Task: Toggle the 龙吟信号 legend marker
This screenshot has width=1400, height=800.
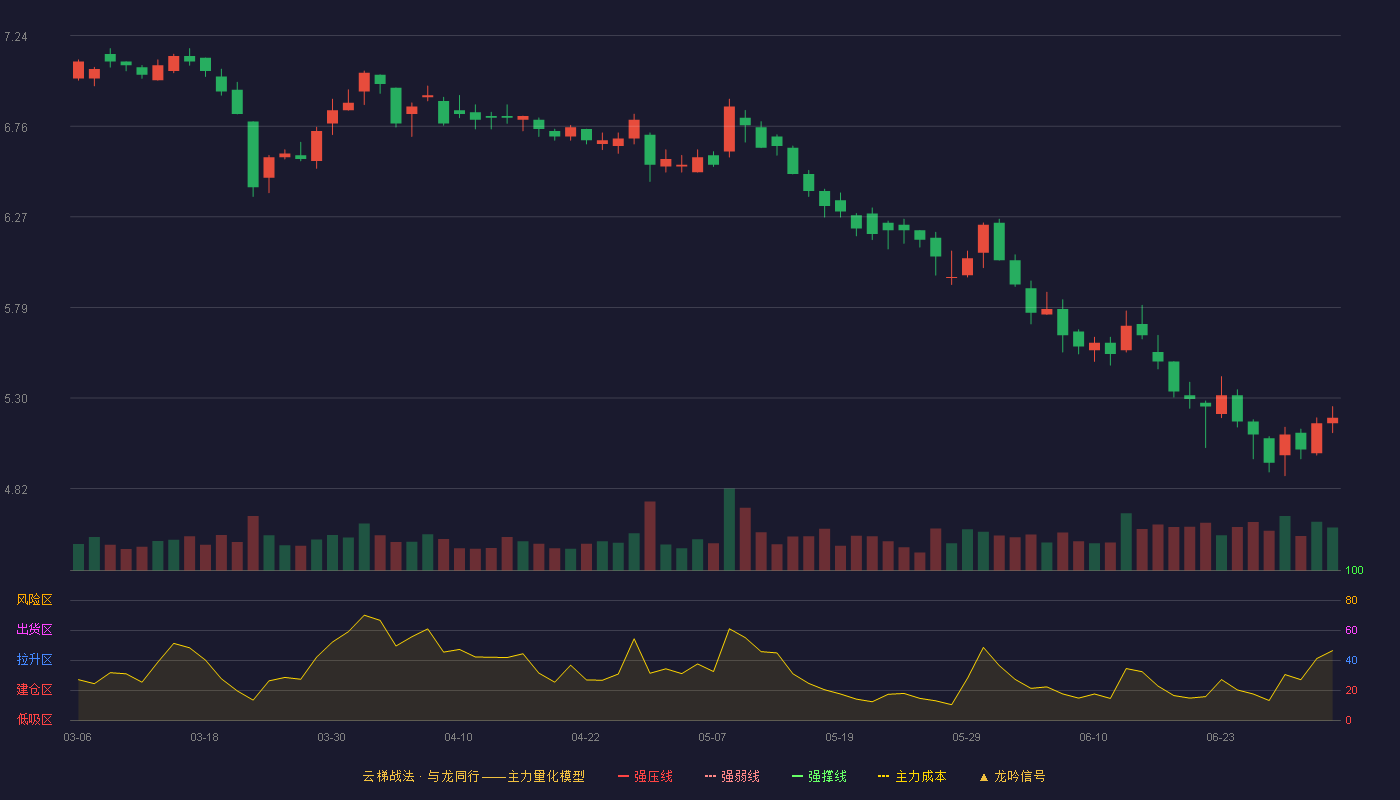Action: click(1011, 776)
